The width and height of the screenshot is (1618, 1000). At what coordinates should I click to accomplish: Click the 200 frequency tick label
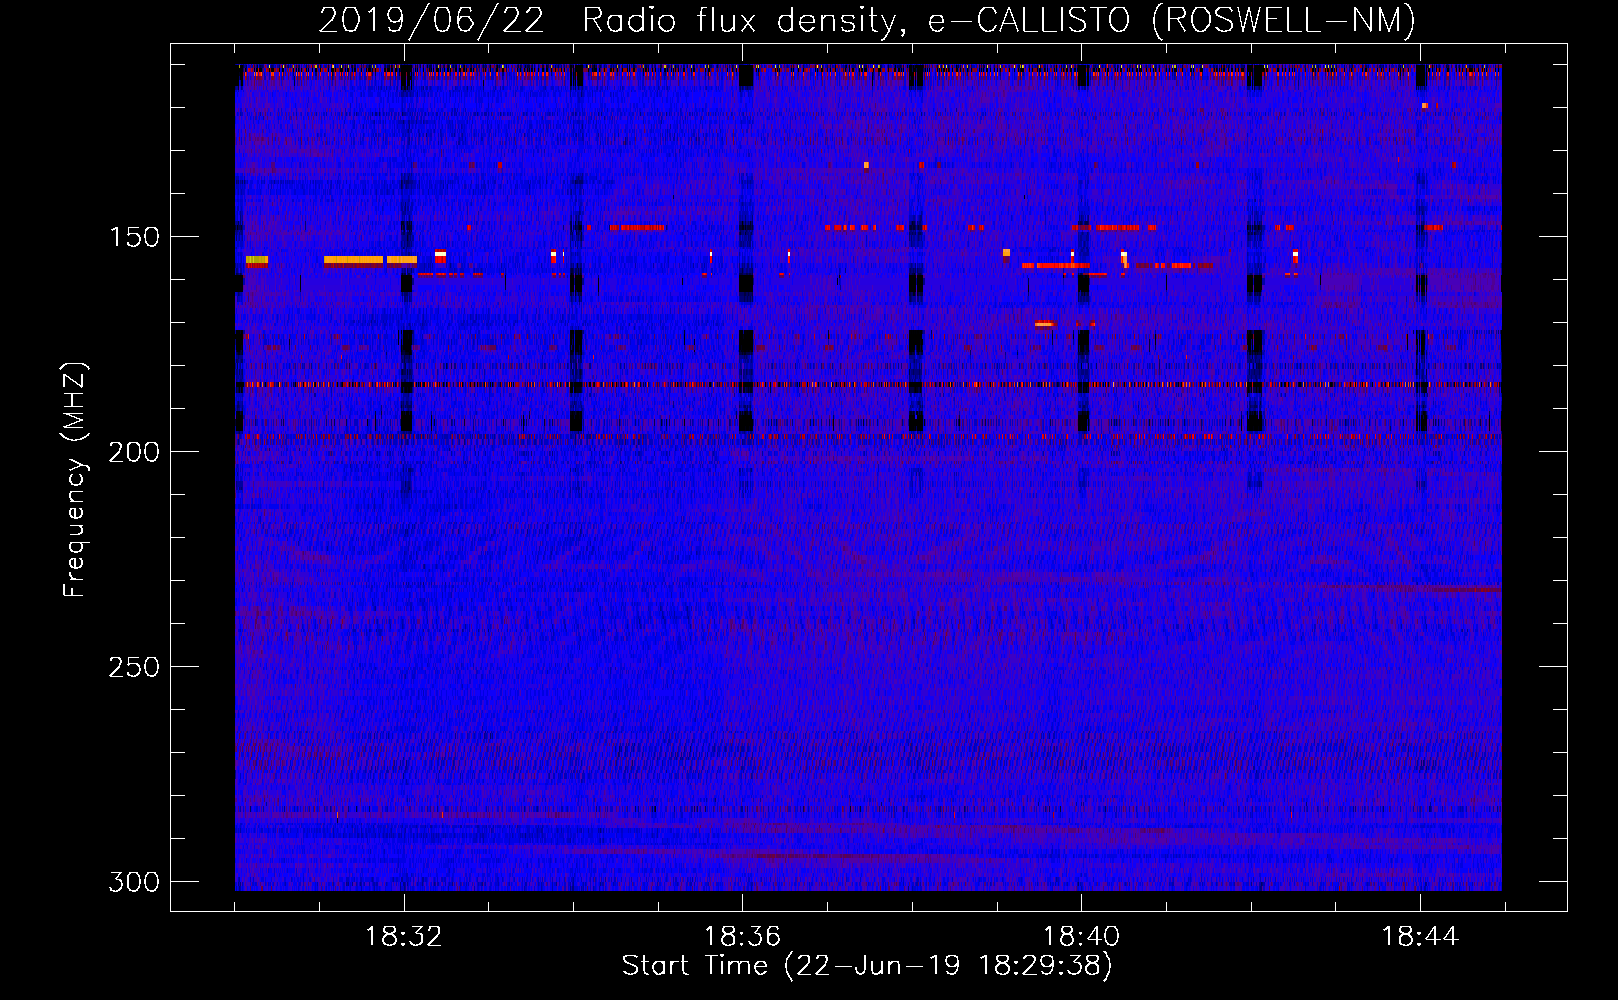coord(134,452)
